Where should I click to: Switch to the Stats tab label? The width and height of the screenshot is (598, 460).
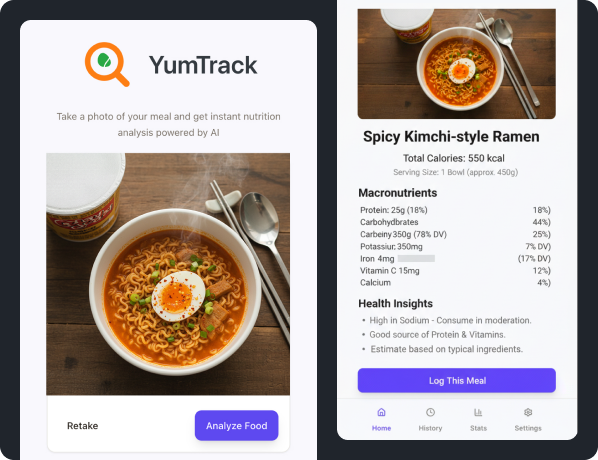click(x=478, y=428)
